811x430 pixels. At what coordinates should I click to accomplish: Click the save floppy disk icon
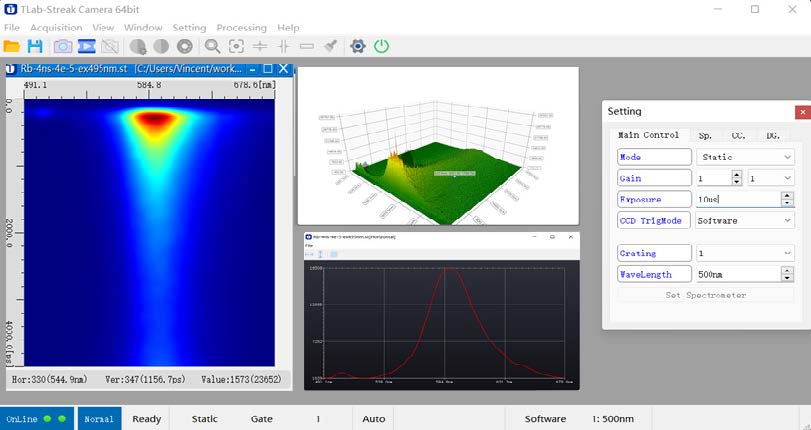(35, 46)
